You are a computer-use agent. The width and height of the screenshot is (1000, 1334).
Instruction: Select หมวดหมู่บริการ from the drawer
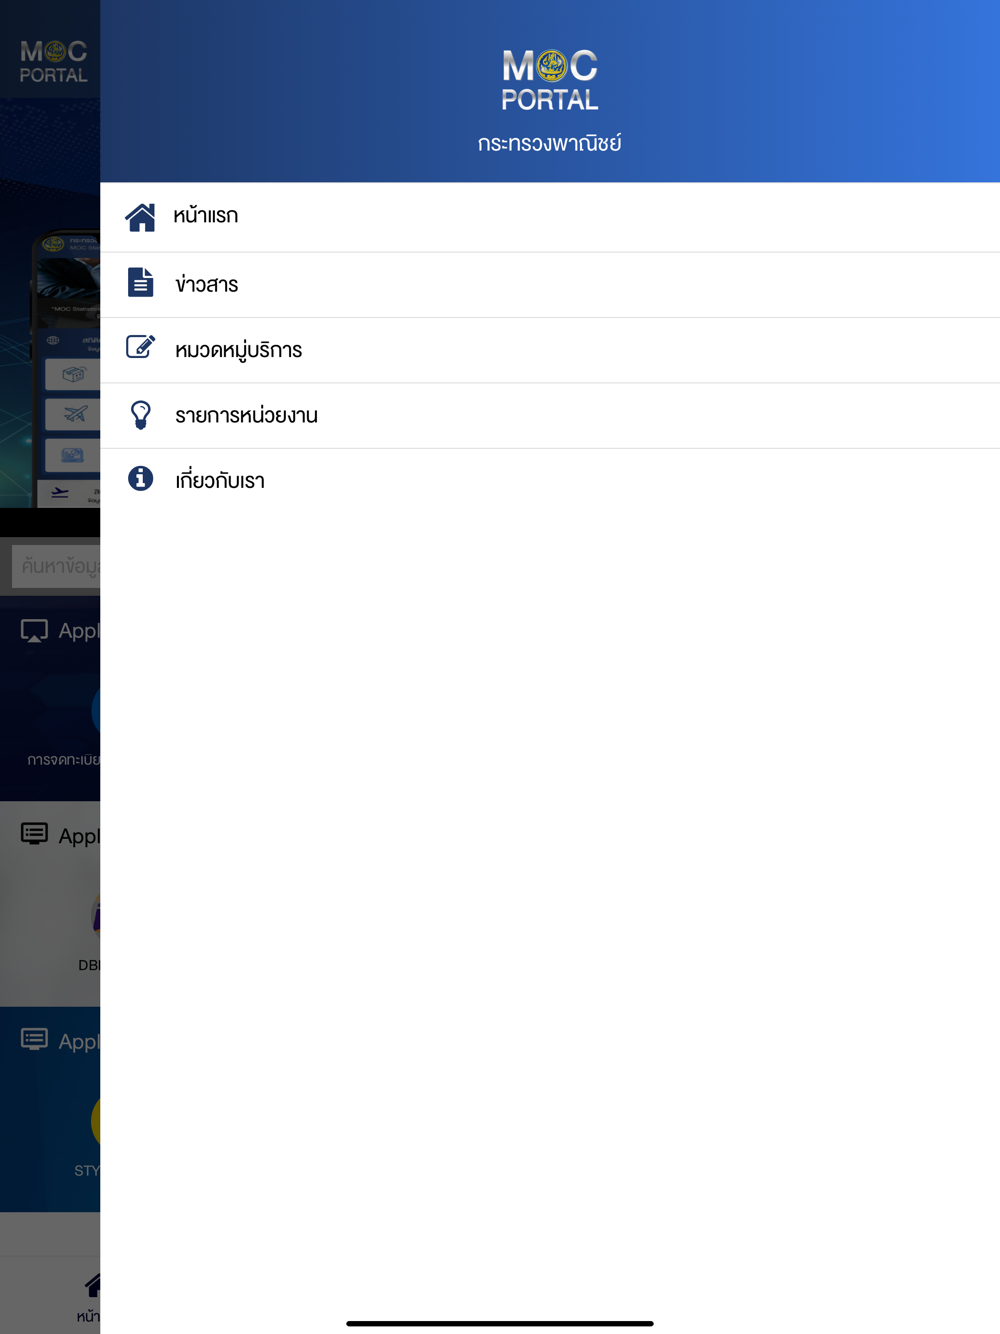pyautogui.click(x=550, y=350)
